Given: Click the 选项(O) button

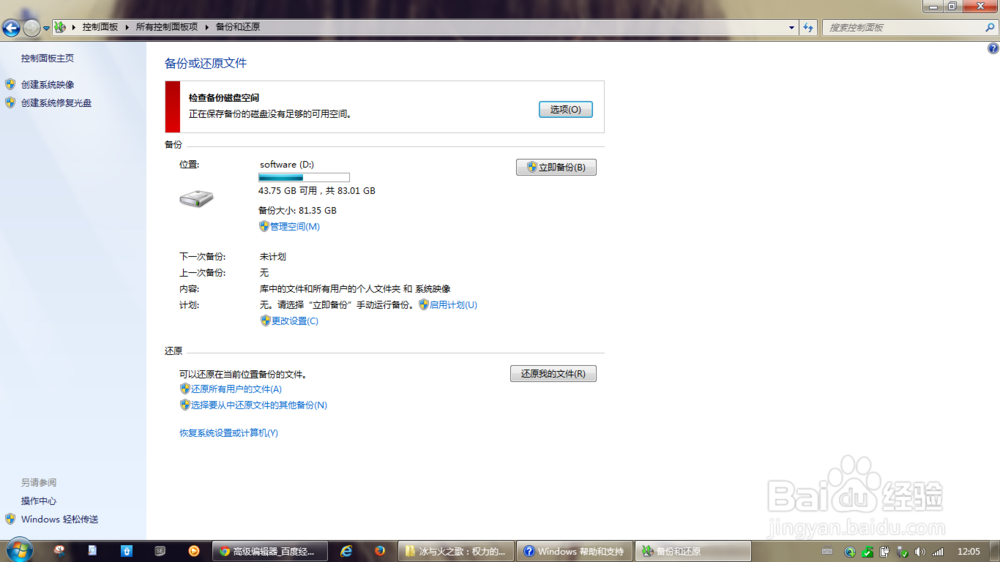Looking at the screenshot, I should coord(565,110).
